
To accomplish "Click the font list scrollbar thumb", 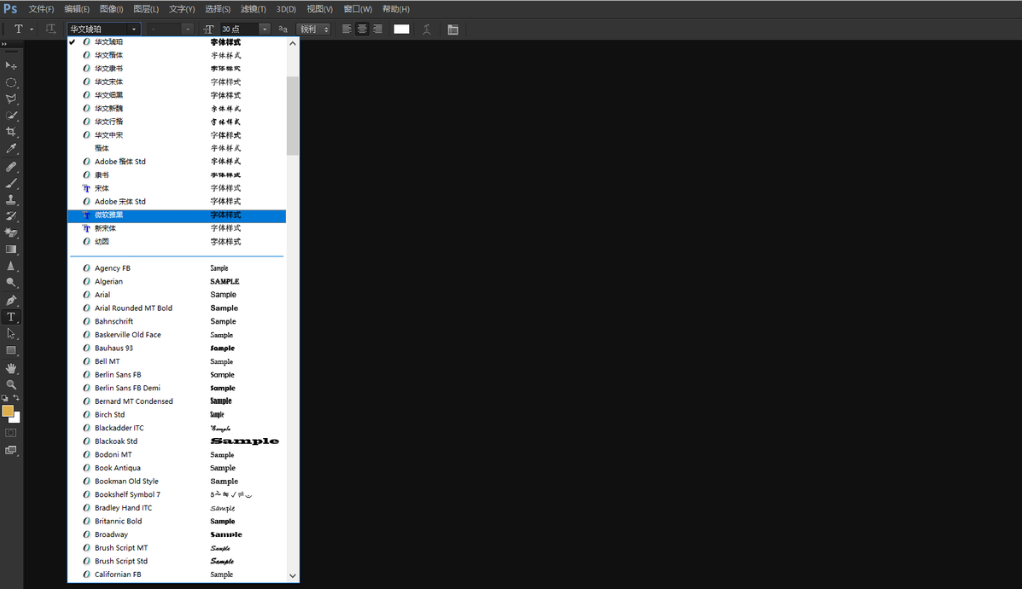I will pos(293,115).
